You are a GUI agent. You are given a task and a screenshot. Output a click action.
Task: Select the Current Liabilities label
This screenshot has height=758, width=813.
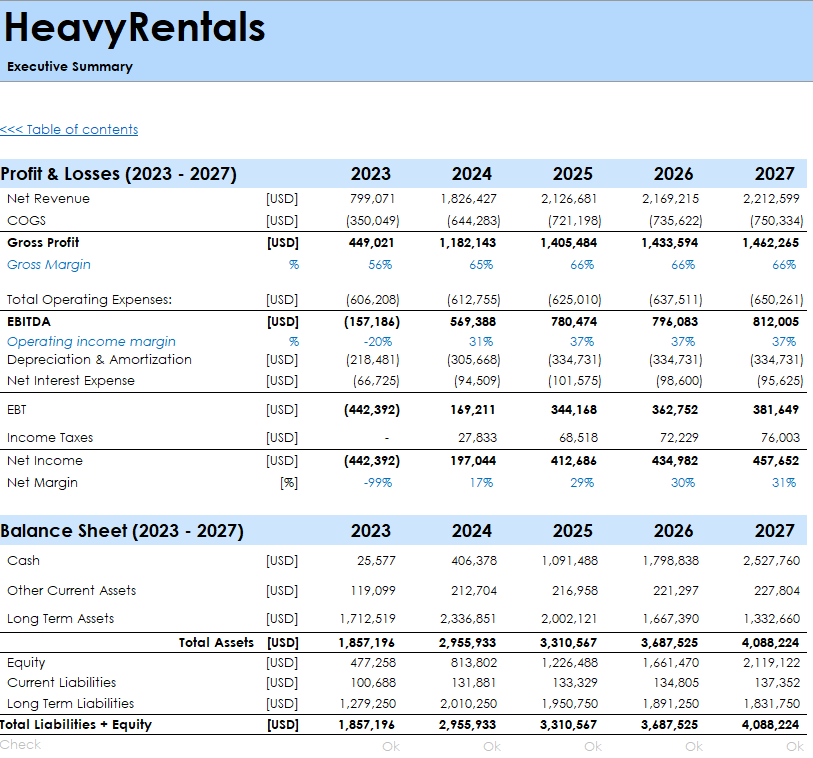click(x=62, y=682)
